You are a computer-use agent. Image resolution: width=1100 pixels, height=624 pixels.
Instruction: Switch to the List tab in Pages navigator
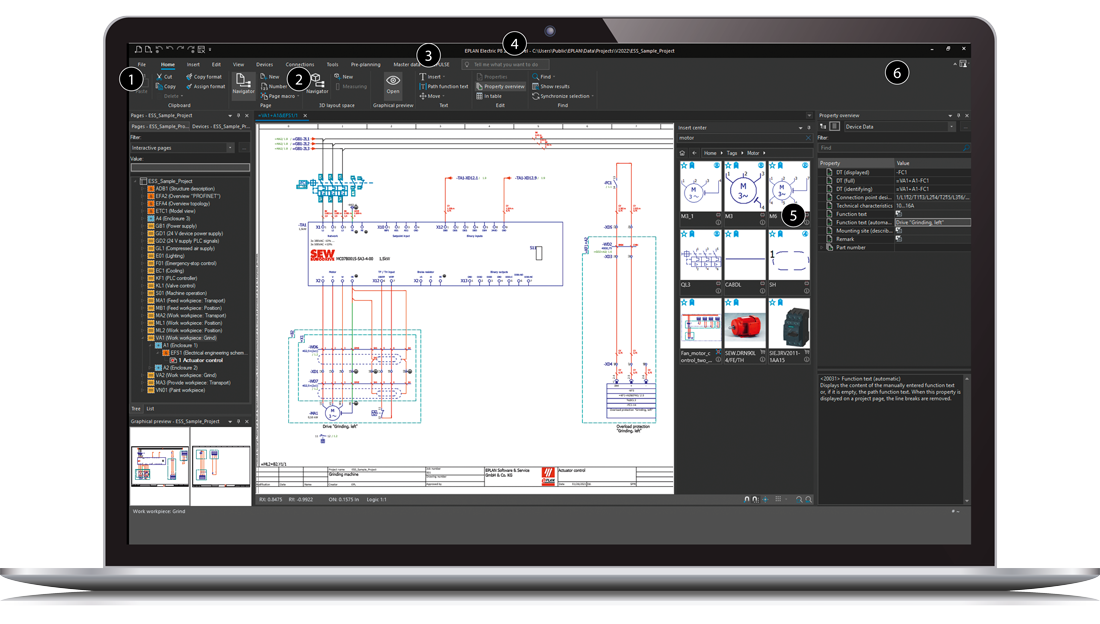[150, 408]
